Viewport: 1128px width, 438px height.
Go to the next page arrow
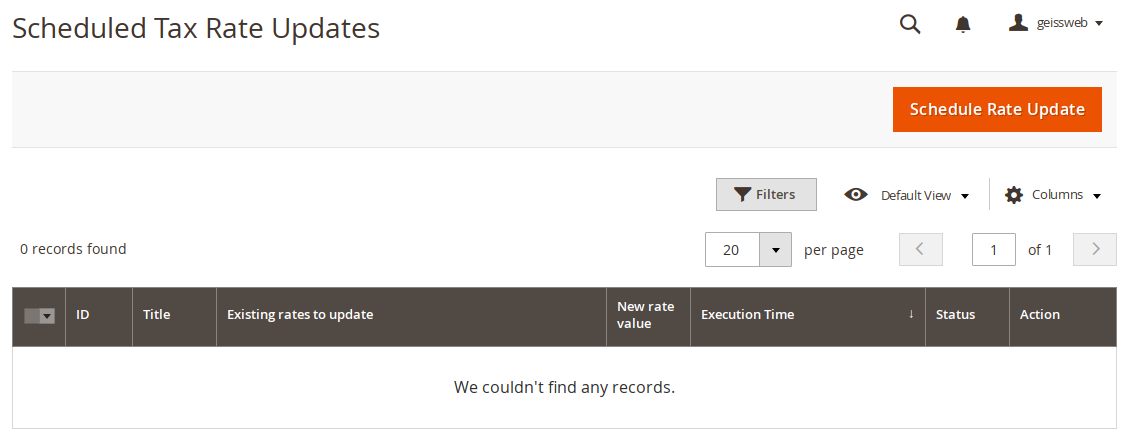[x=1095, y=250]
